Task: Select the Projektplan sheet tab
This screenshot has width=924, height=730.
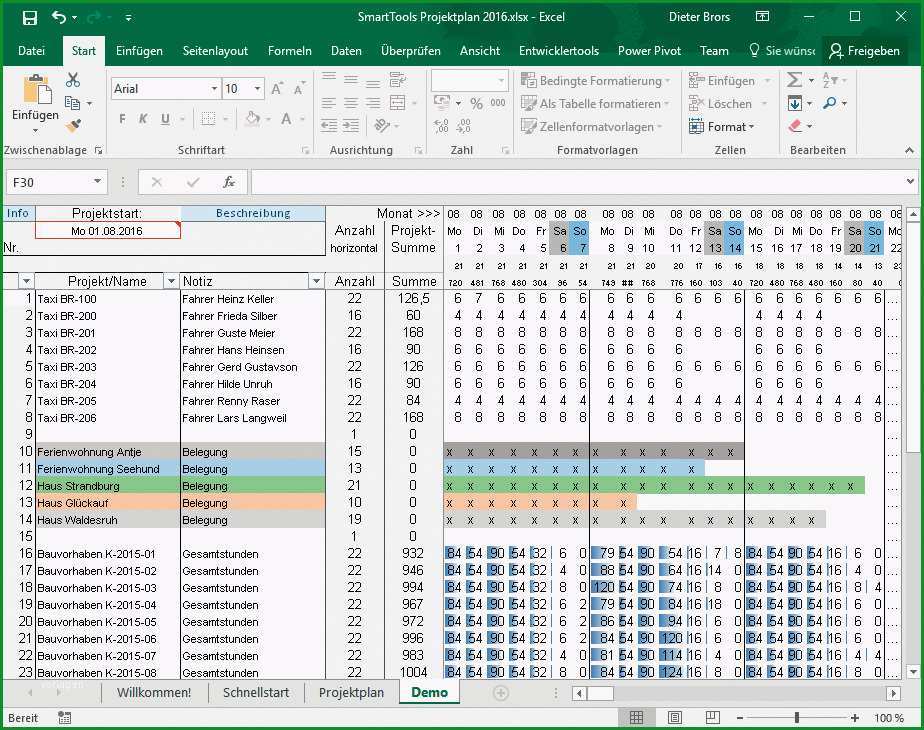Action: 351,693
